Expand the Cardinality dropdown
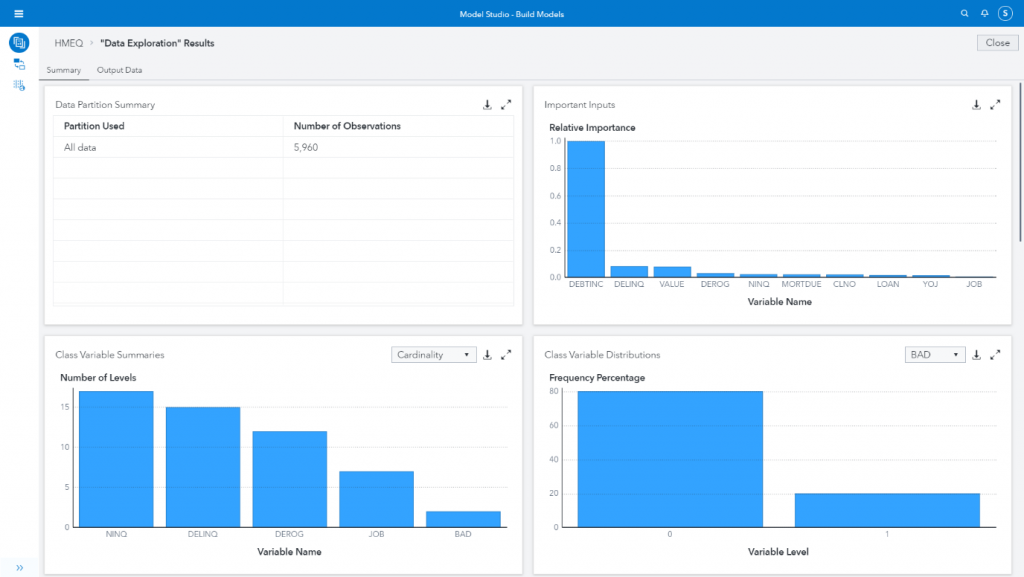This screenshot has height=577, width=1024. [x=434, y=354]
